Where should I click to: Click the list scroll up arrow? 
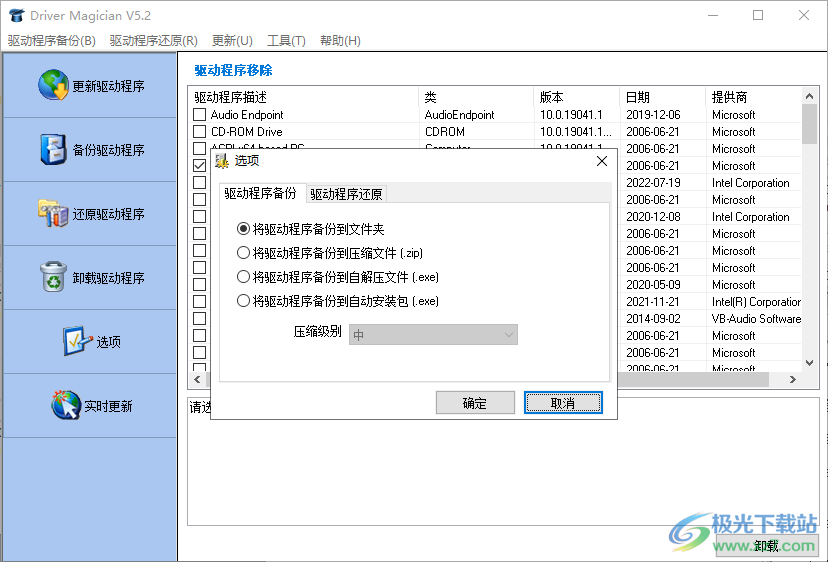[809, 96]
